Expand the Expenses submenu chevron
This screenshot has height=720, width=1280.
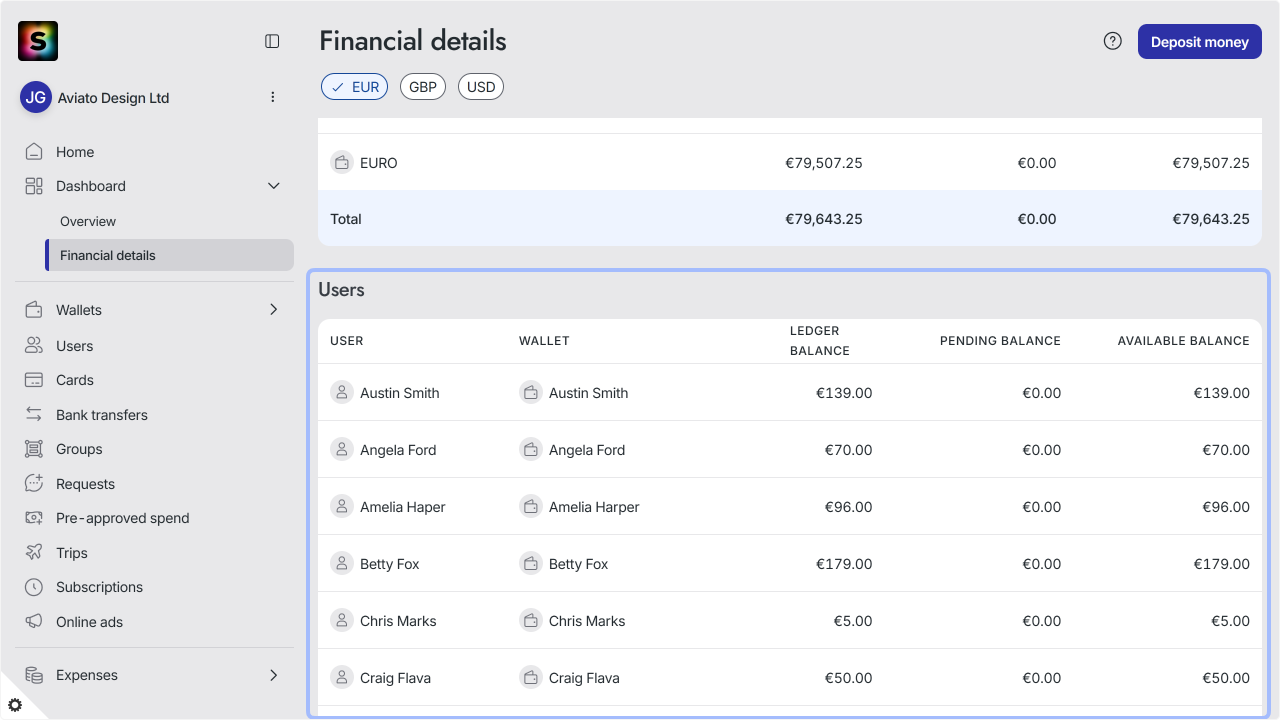pos(274,675)
